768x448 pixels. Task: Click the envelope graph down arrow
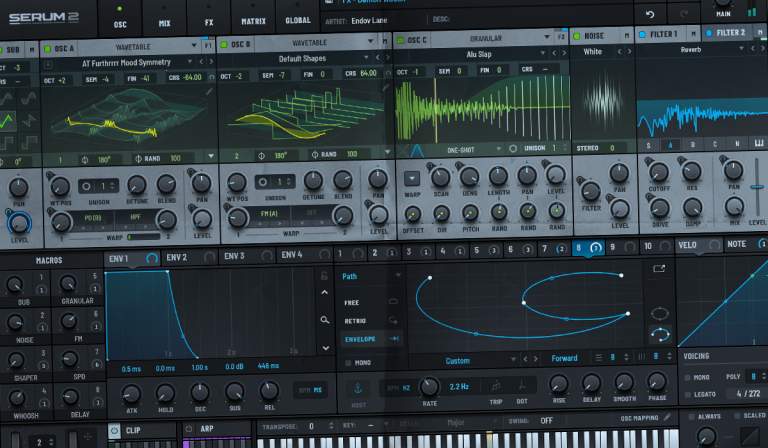(x=325, y=348)
